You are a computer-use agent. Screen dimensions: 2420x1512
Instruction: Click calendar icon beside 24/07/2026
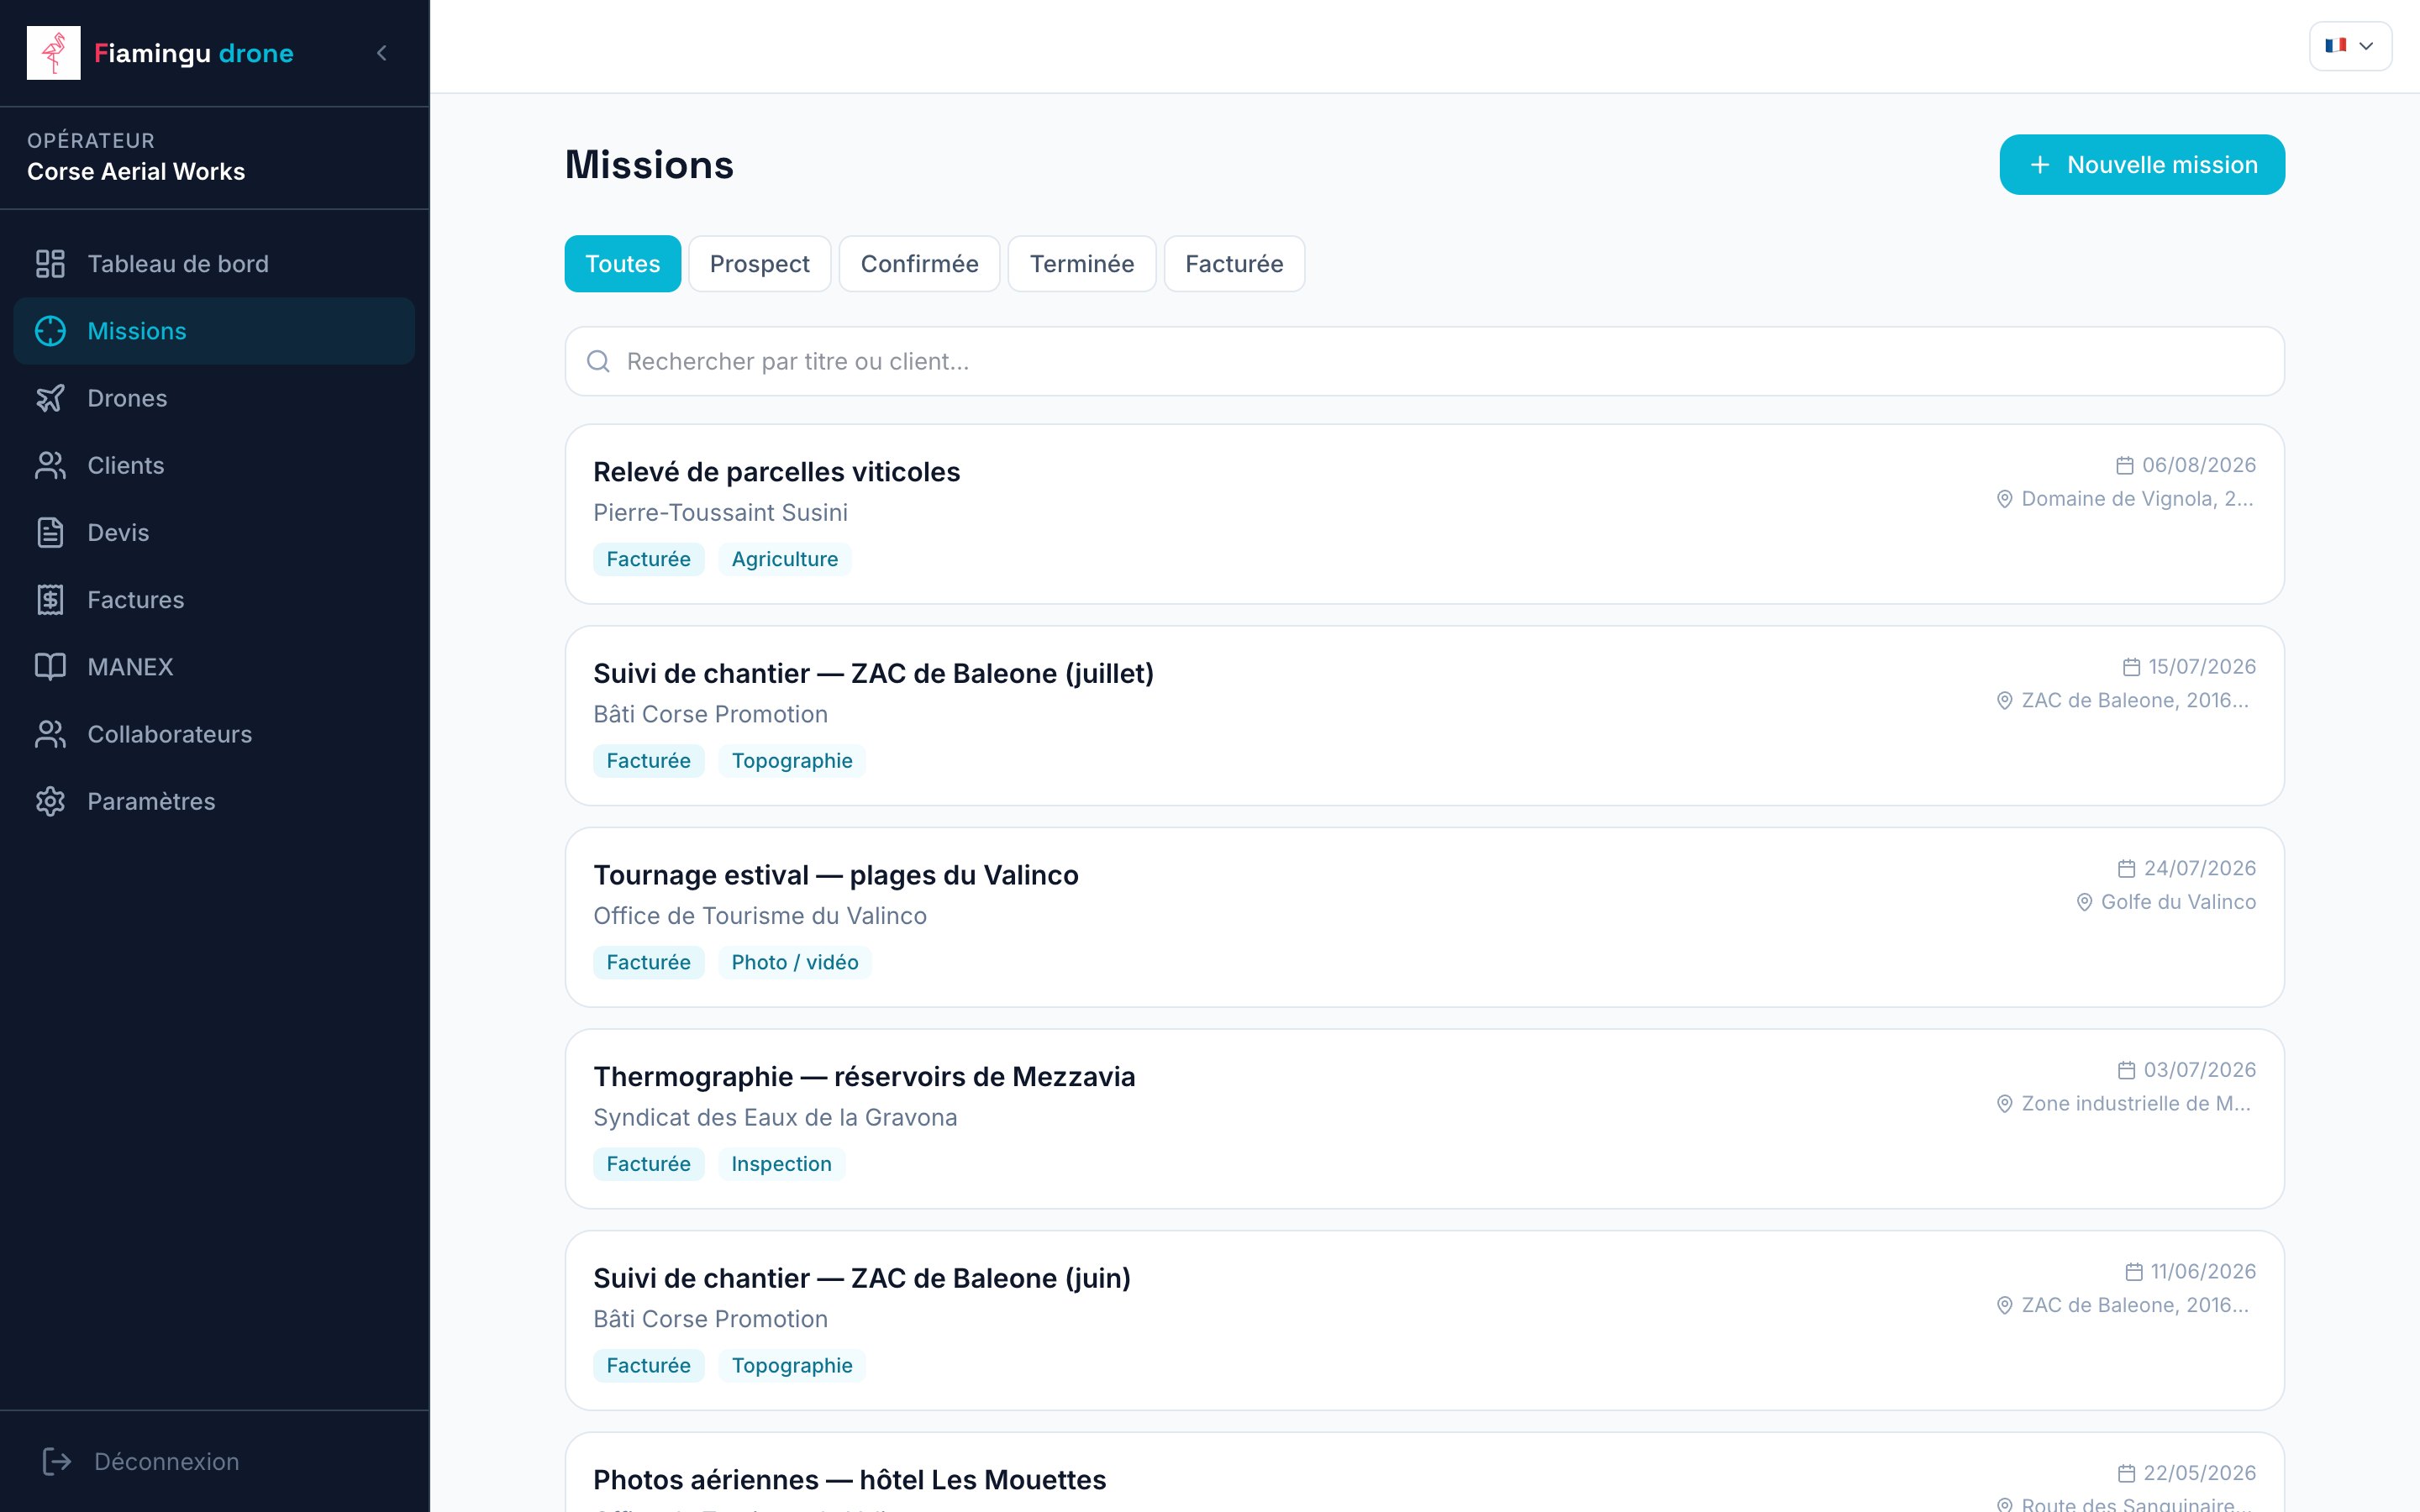(2126, 869)
